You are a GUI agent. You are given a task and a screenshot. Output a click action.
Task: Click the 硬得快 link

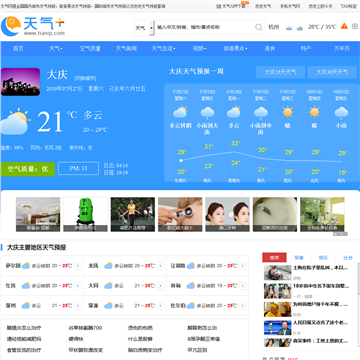click(x=76, y=339)
